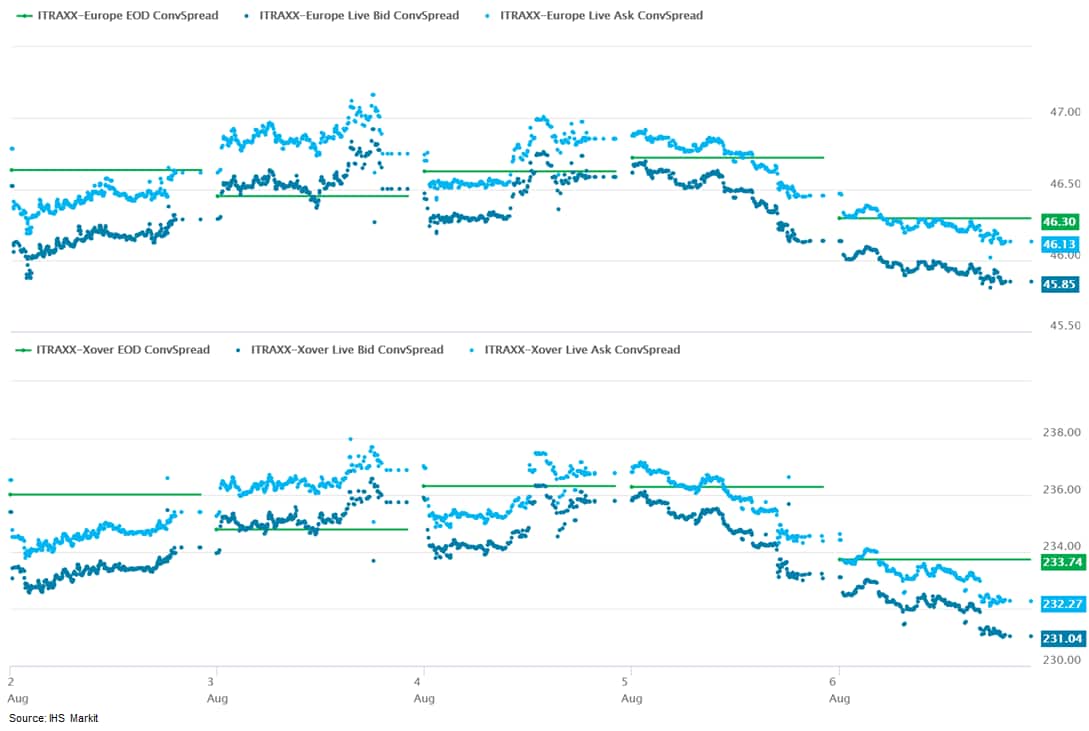Click the Source: IHS Markit text
The width and height of the screenshot is (1089, 731).
tap(54, 718)
